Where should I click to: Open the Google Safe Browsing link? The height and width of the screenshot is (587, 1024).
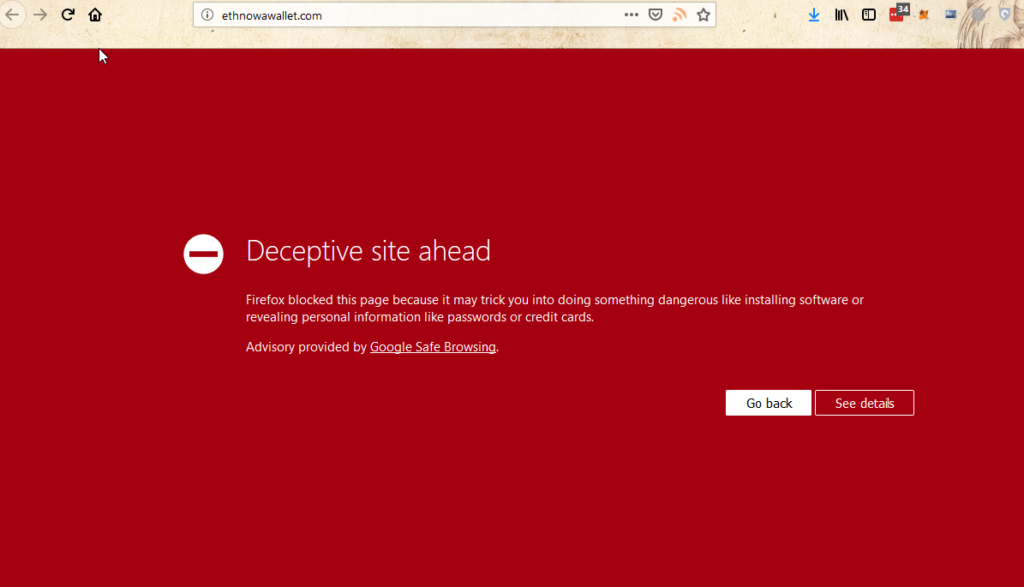[x=432, y=347]
